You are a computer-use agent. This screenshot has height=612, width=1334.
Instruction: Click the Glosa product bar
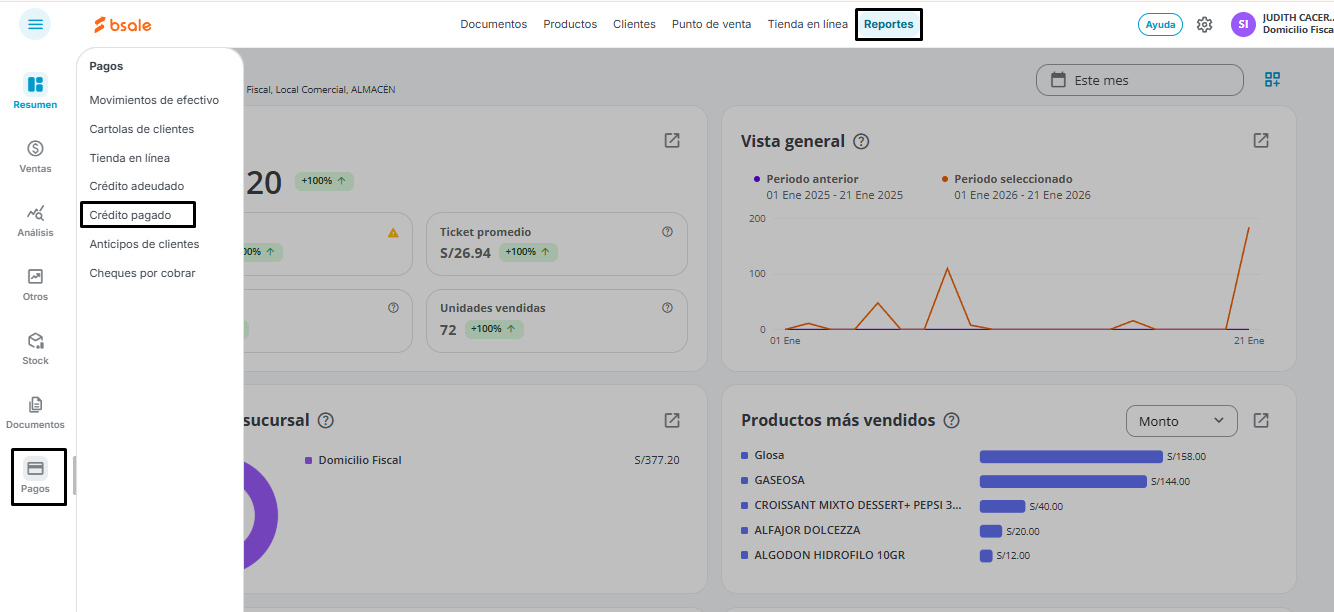[1071, 456]
